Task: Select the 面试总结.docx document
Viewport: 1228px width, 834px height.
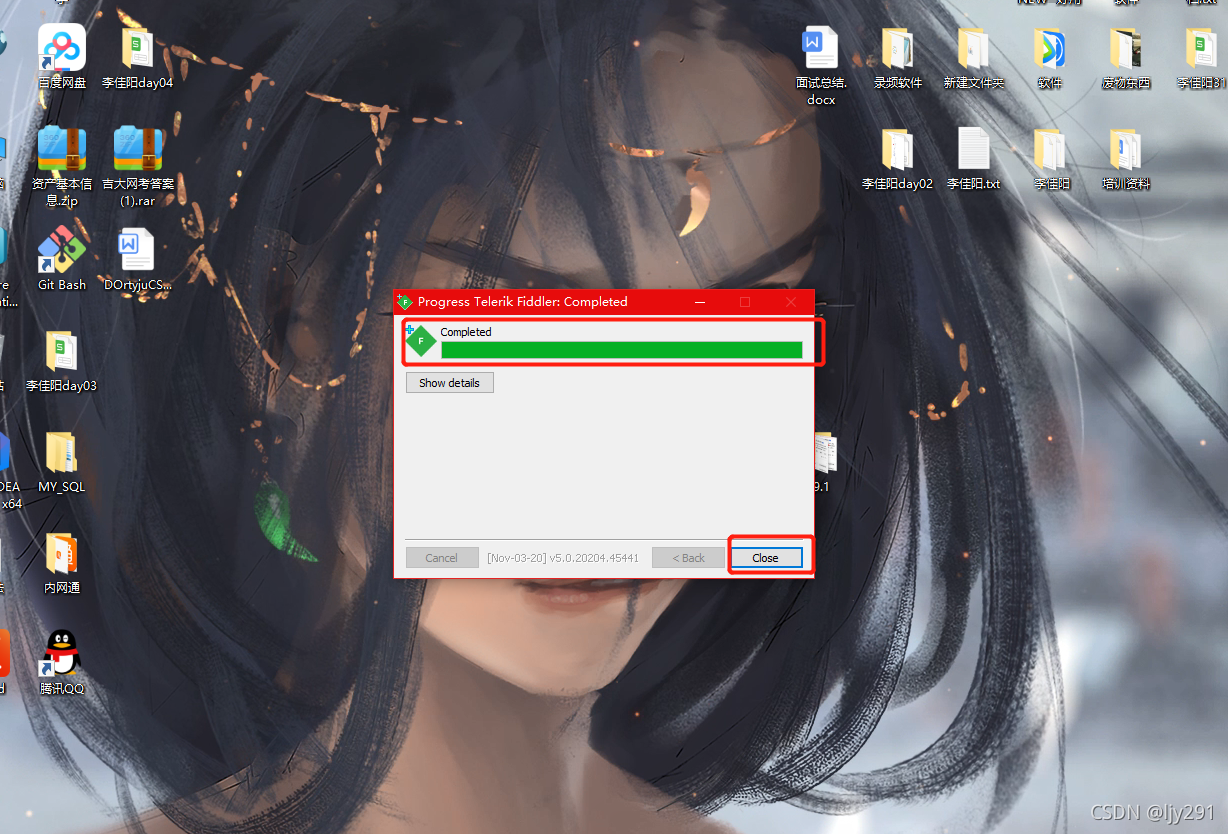Action: click(x=821, y=66)
